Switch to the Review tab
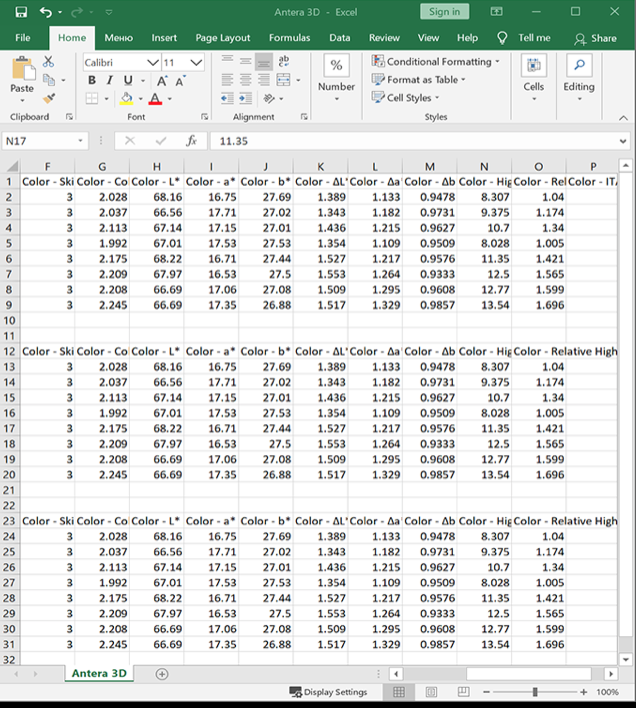The height and width of the screenshot is (708, 636). tap(384, 38)
